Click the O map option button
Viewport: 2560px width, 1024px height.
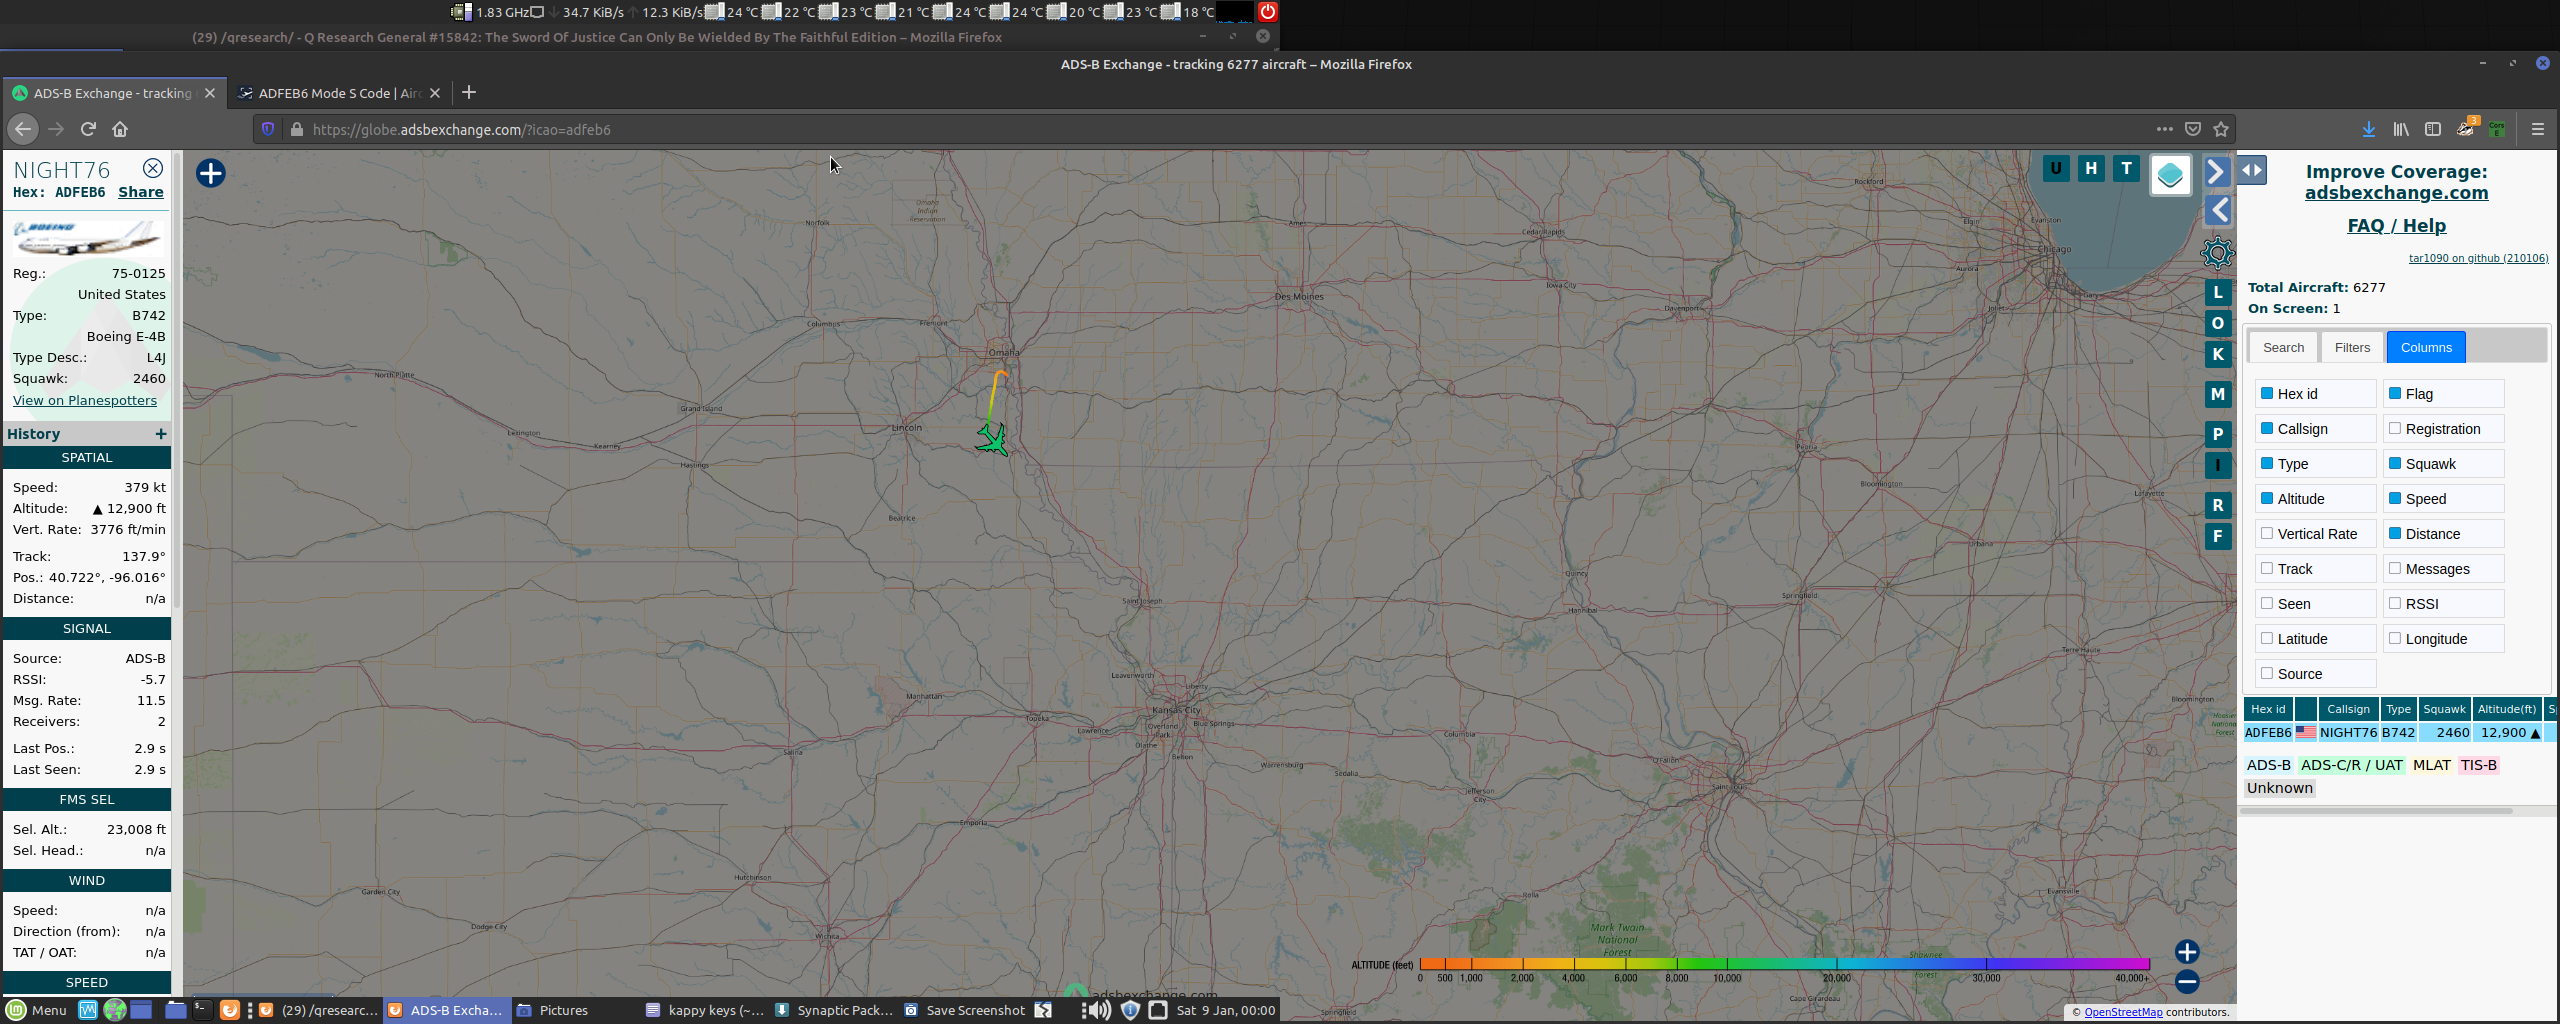pyautogui.click(x=2218, y=323)
